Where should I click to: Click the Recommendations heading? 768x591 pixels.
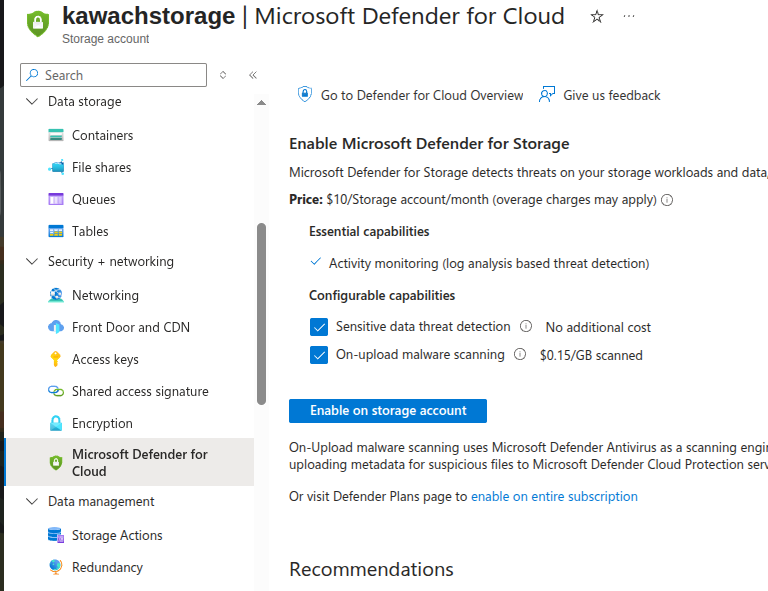tap(371, 569)
